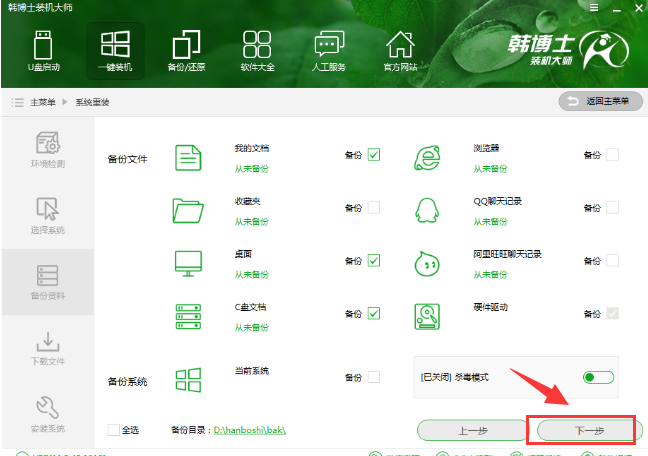
Task: Click 备份系统 section label
Action: [x=127, y=382]
